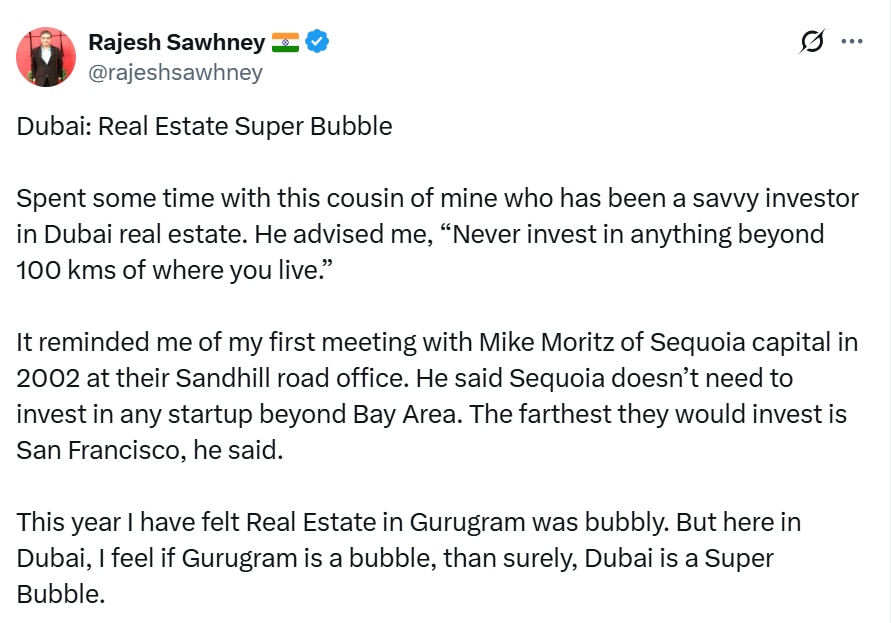Click the Rajesh Sawhney display name

(176, 42)
